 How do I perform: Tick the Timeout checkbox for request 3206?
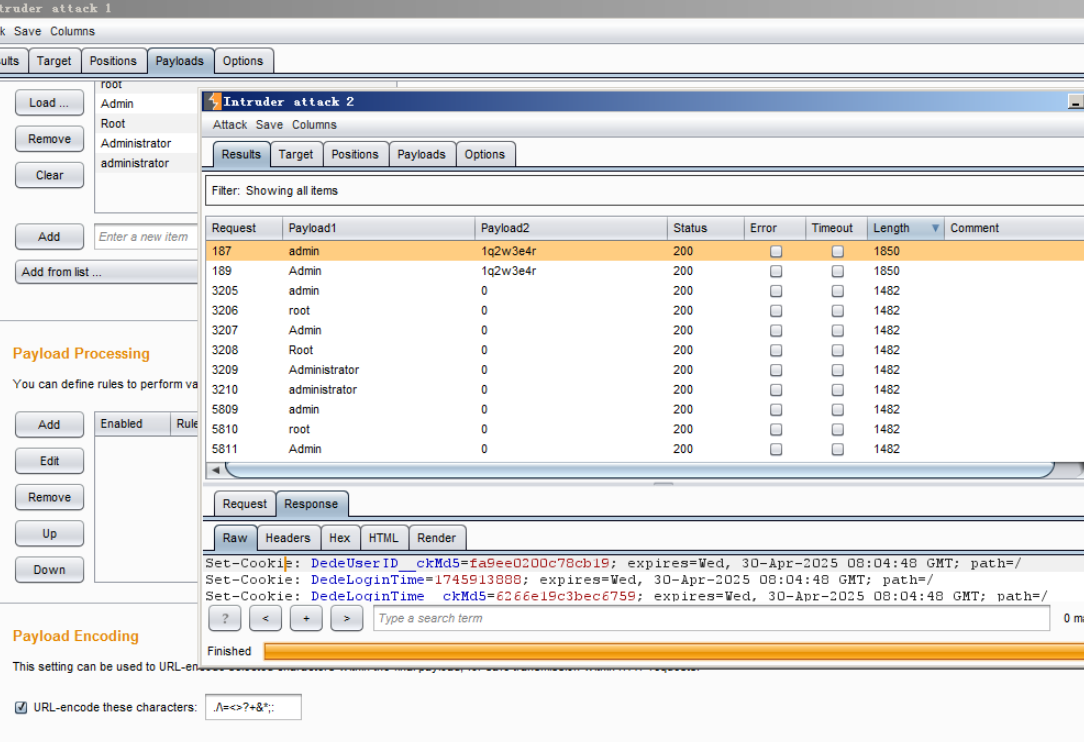point(838,311)
